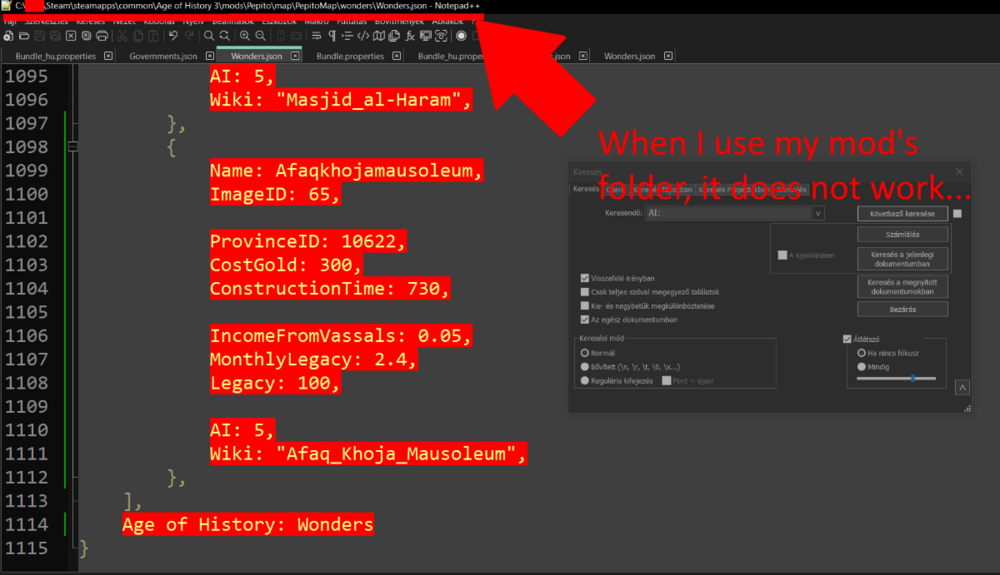Close the Bundle.properties tab with its X
This screenshot has width=1000, height=575.
tap(397, 56)
